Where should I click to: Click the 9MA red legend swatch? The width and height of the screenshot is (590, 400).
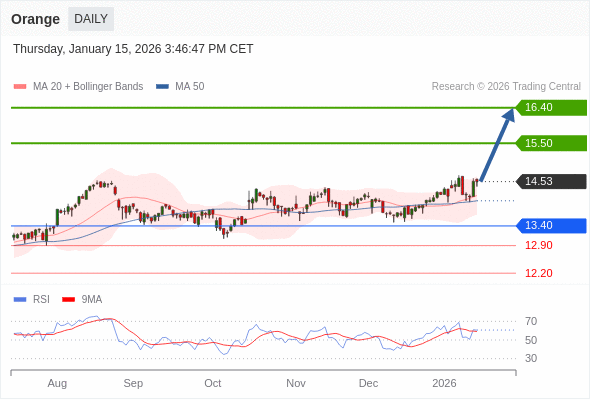[68, 300]
